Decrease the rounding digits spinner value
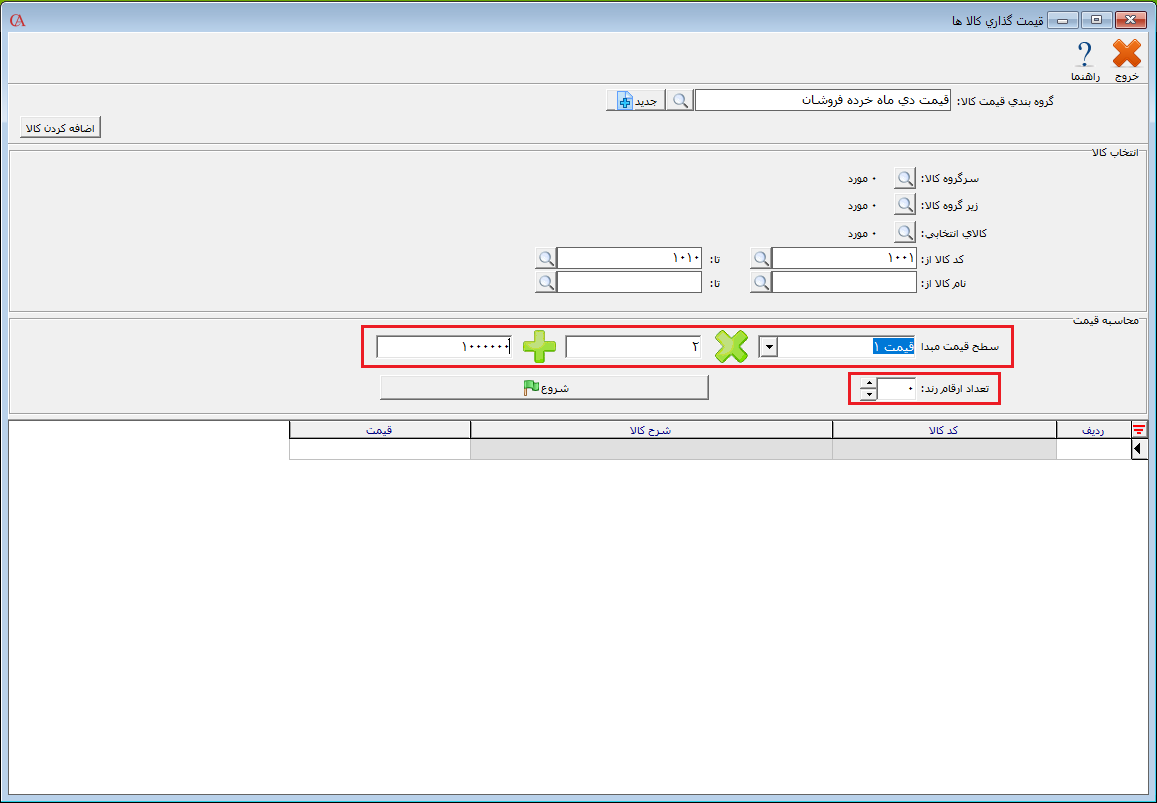Image resolution: width=1157 pixels, height=803 pixels. pos(868,395)
